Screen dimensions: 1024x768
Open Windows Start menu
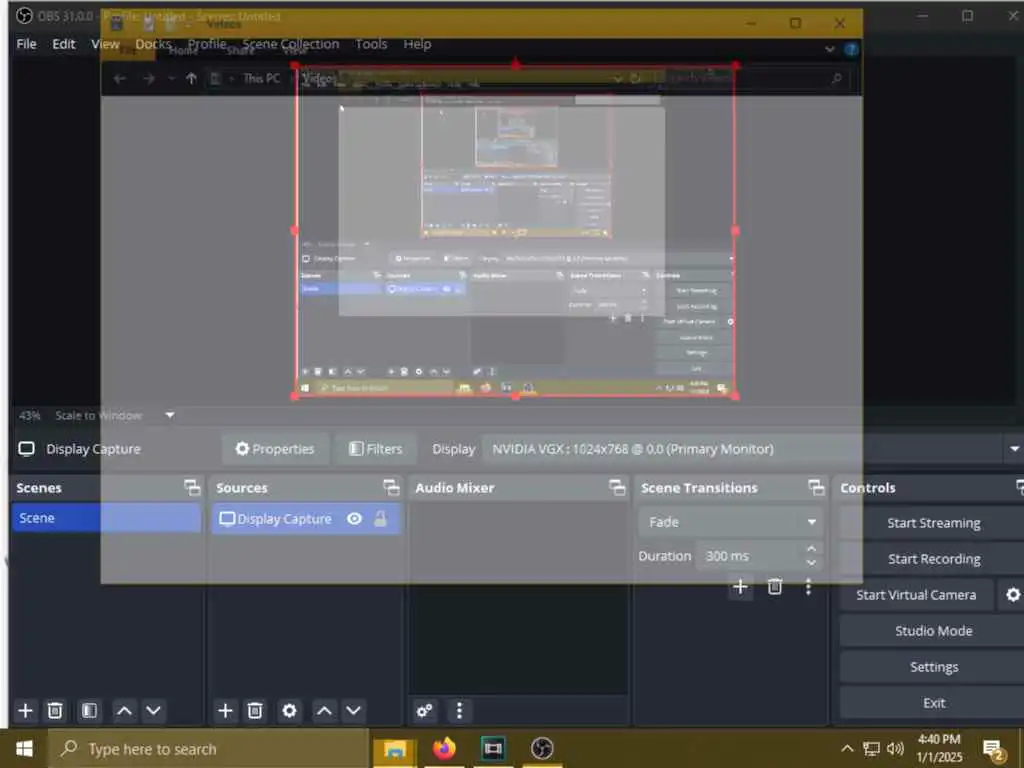[x=24, y=748]
